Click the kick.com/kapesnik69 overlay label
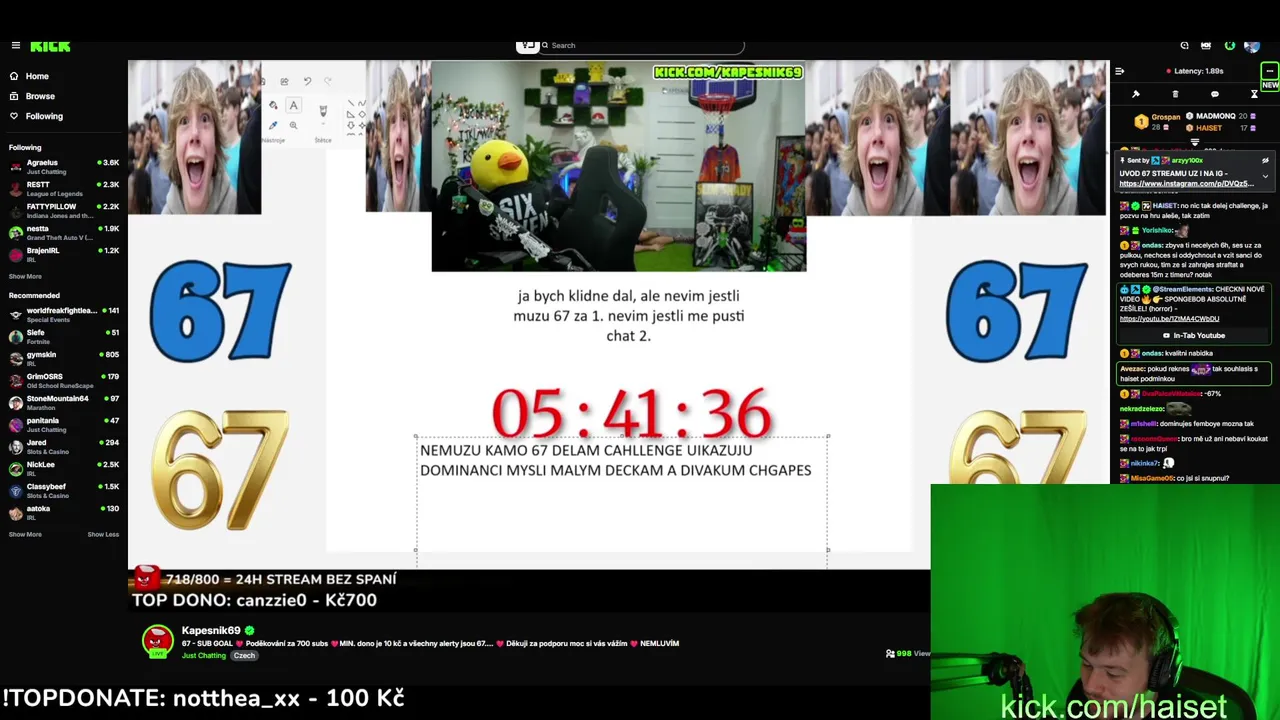1280x720 pixels. click(728, 72)
